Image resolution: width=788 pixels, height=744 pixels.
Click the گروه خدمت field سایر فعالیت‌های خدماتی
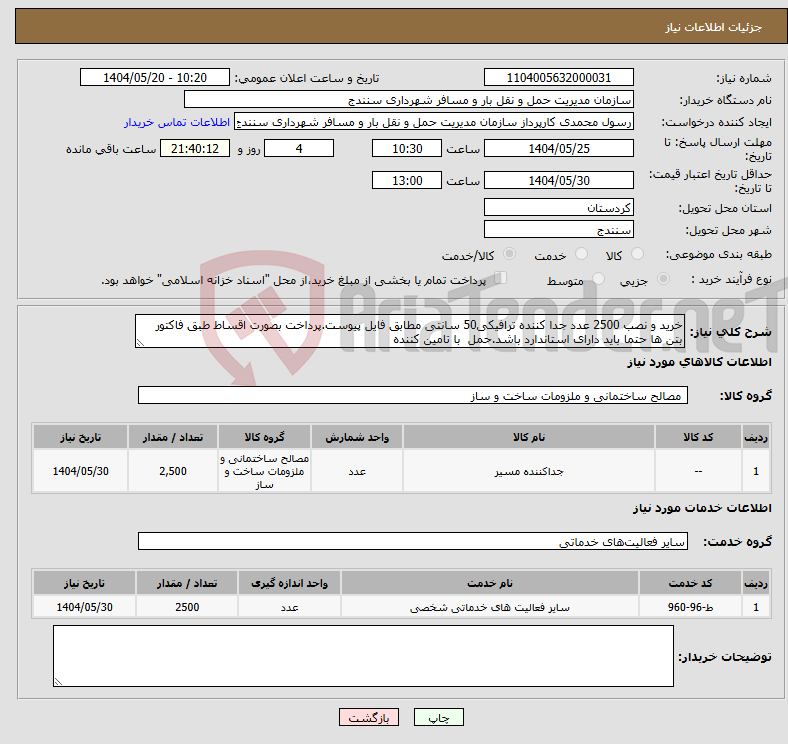[413, 541]
